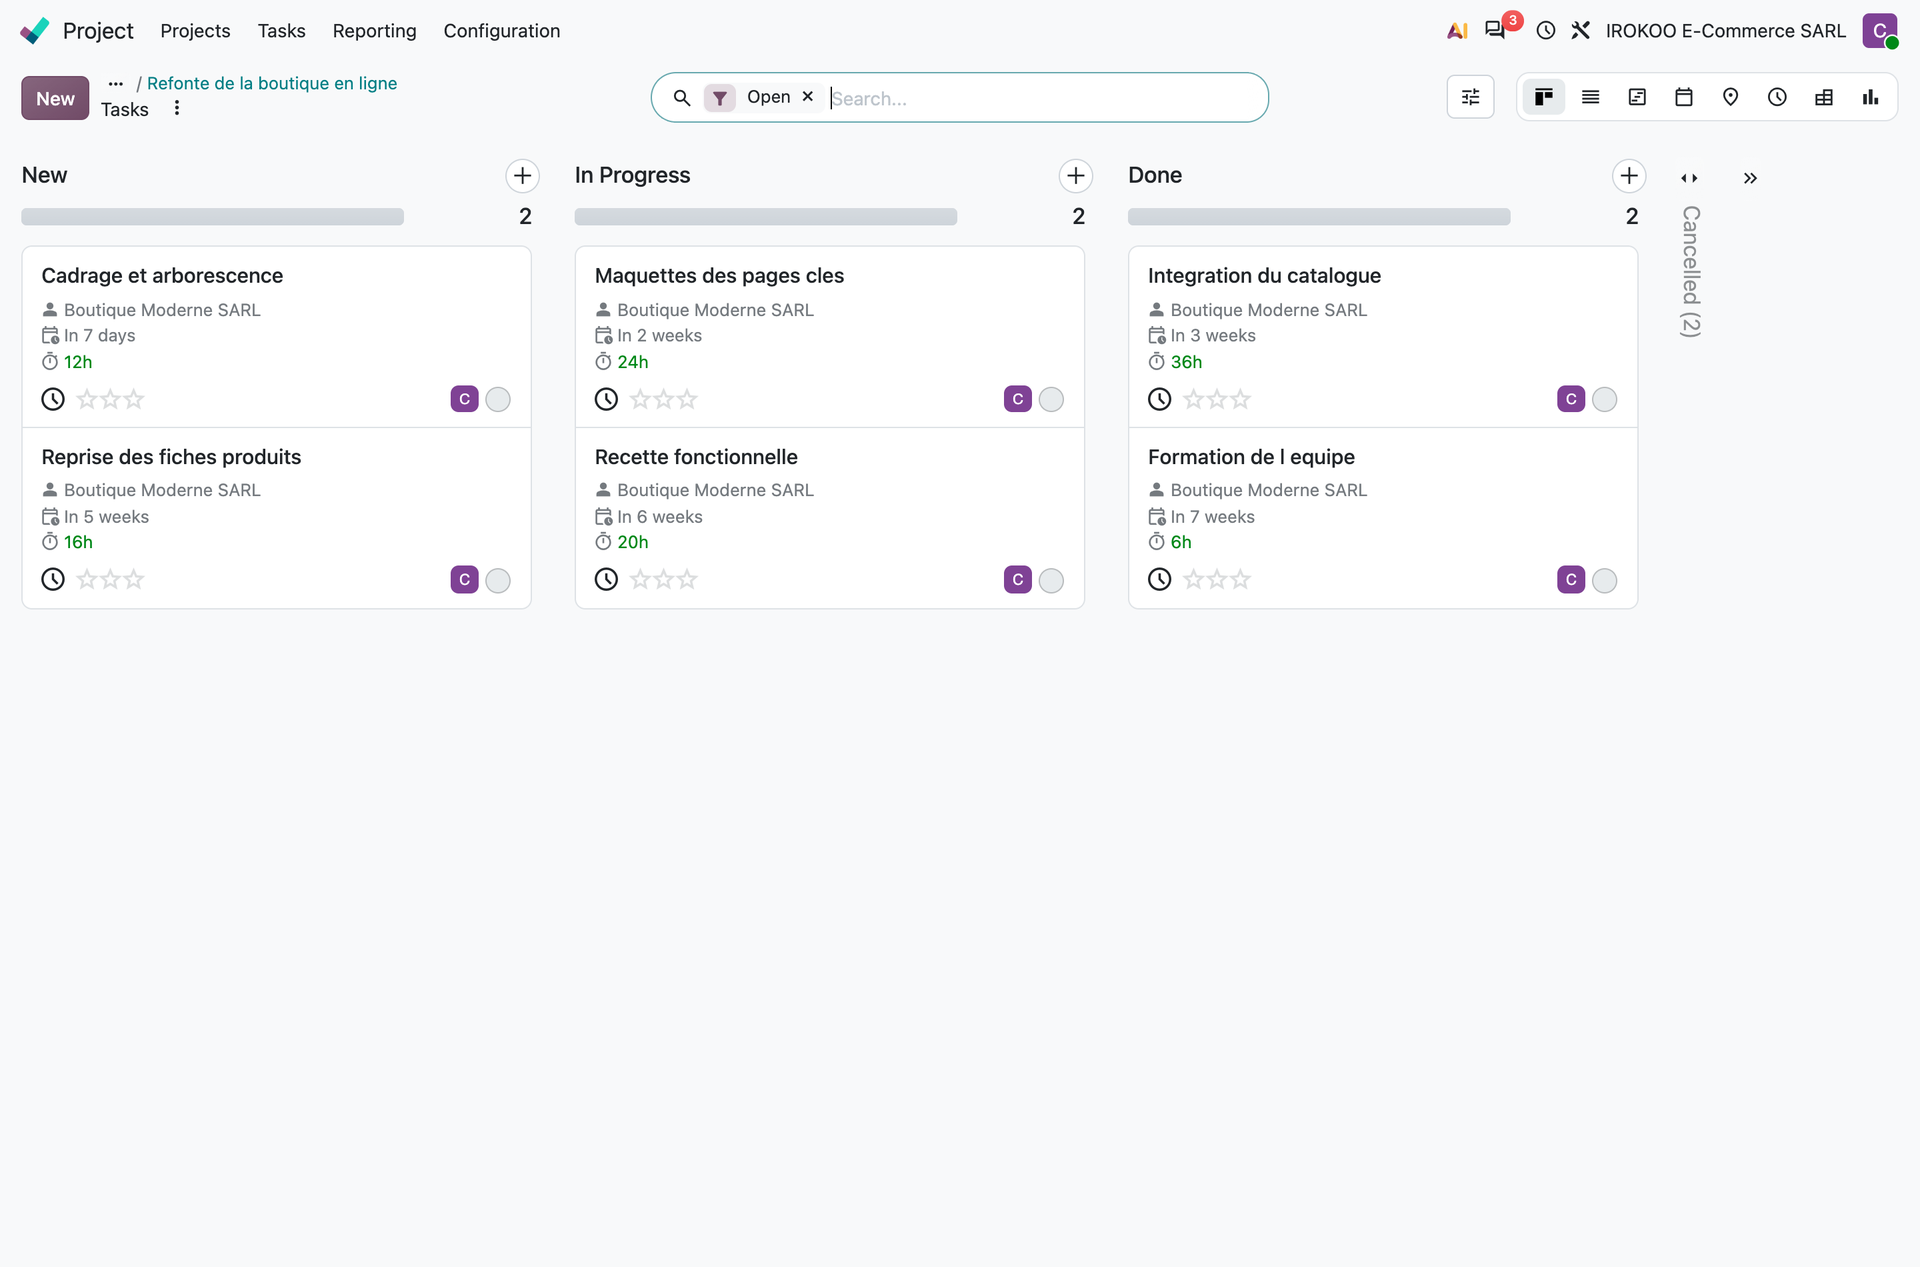Switch to Activity view clock icon

1777,97
